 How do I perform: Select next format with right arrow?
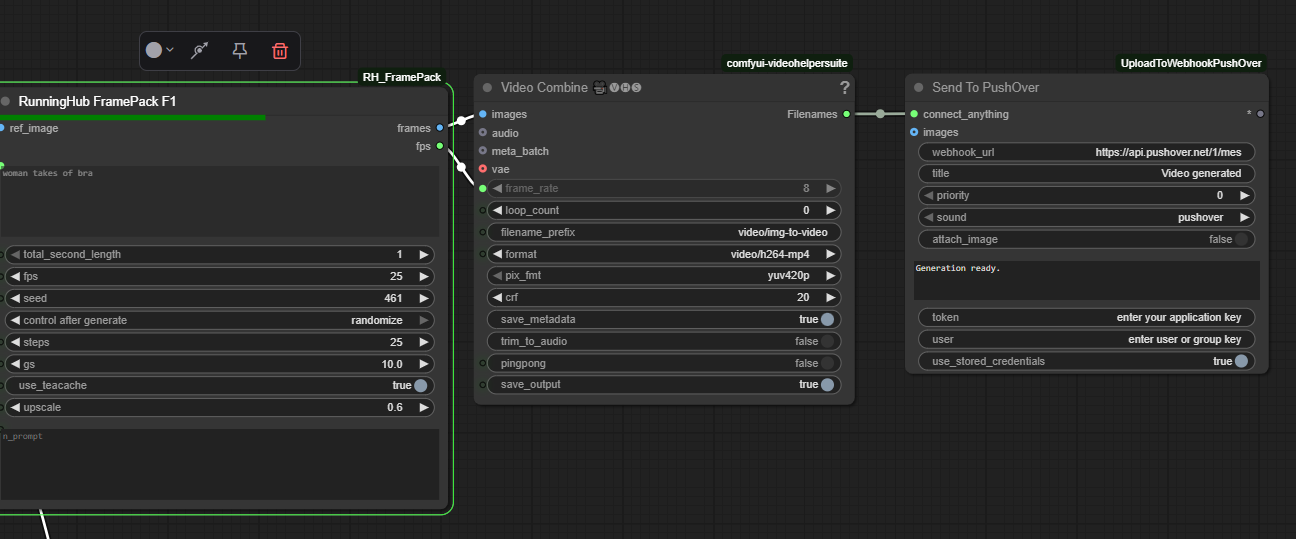pos(829,254)
